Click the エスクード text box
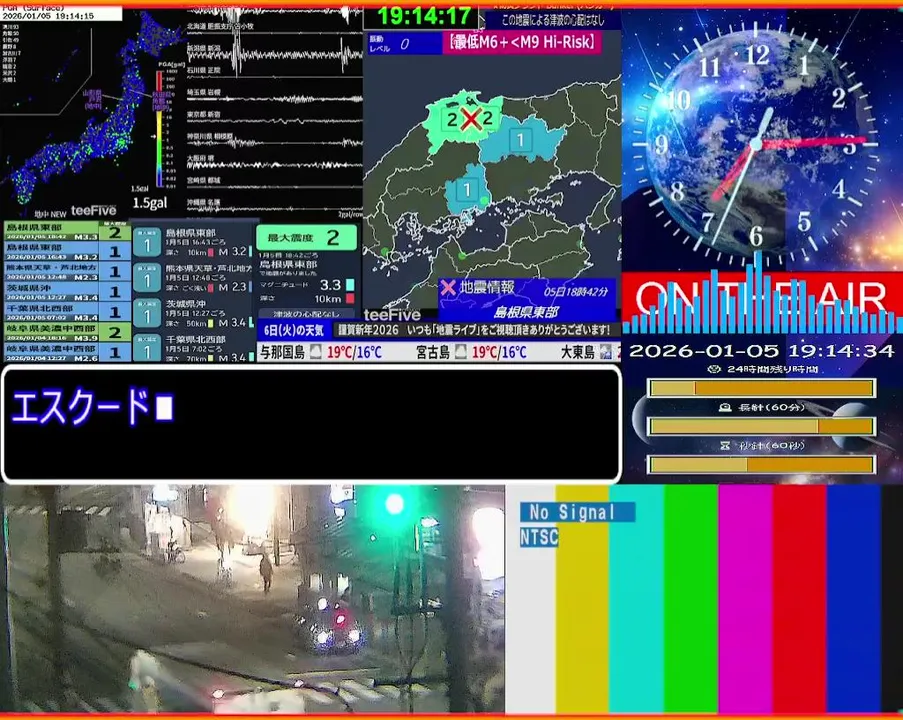This screenshot has height=720, width=903. tap(312, 424)
